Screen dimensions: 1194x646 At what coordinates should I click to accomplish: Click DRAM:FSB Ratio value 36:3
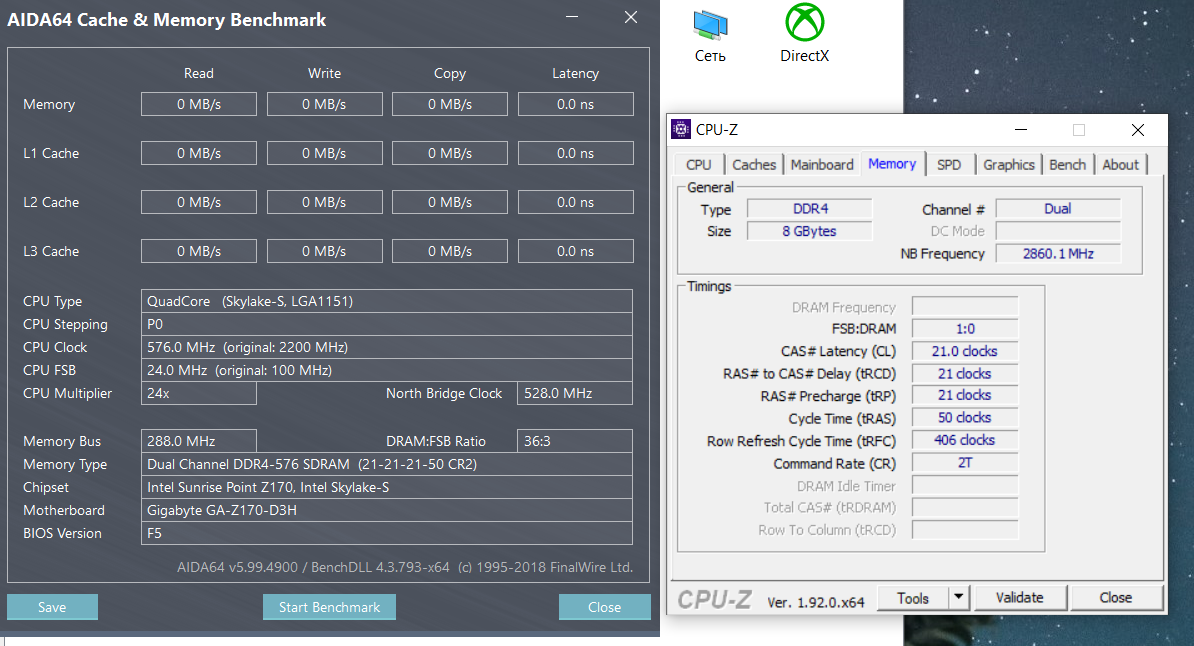575,441
